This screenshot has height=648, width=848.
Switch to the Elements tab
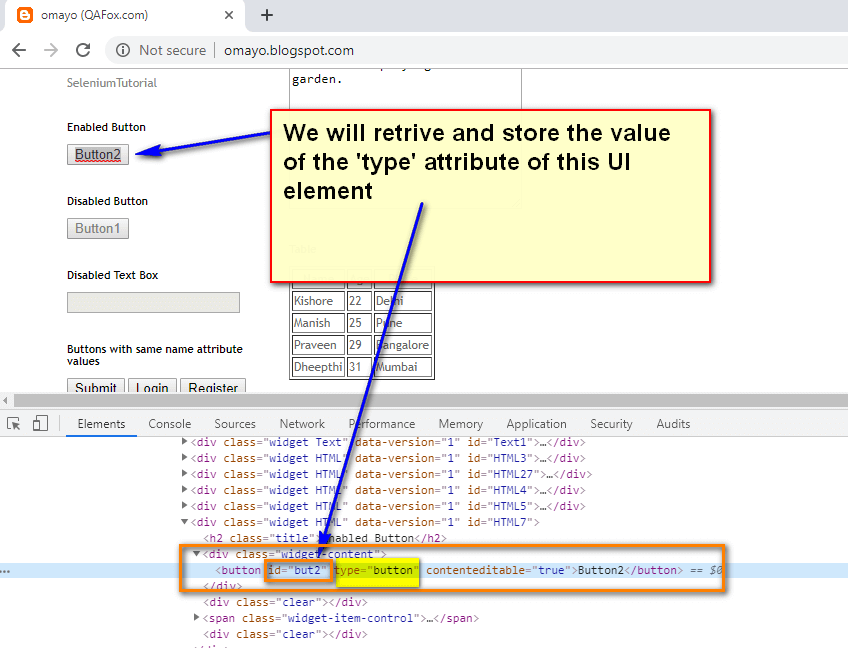101,424
